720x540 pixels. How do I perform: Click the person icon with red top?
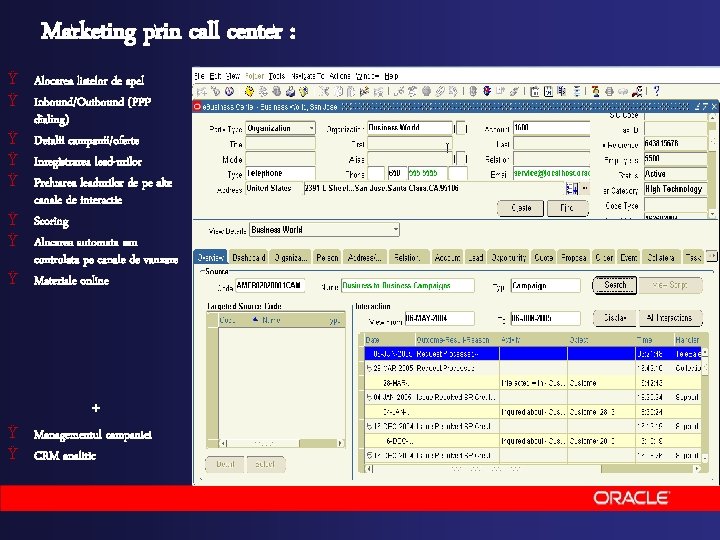[x=596, y=91]
